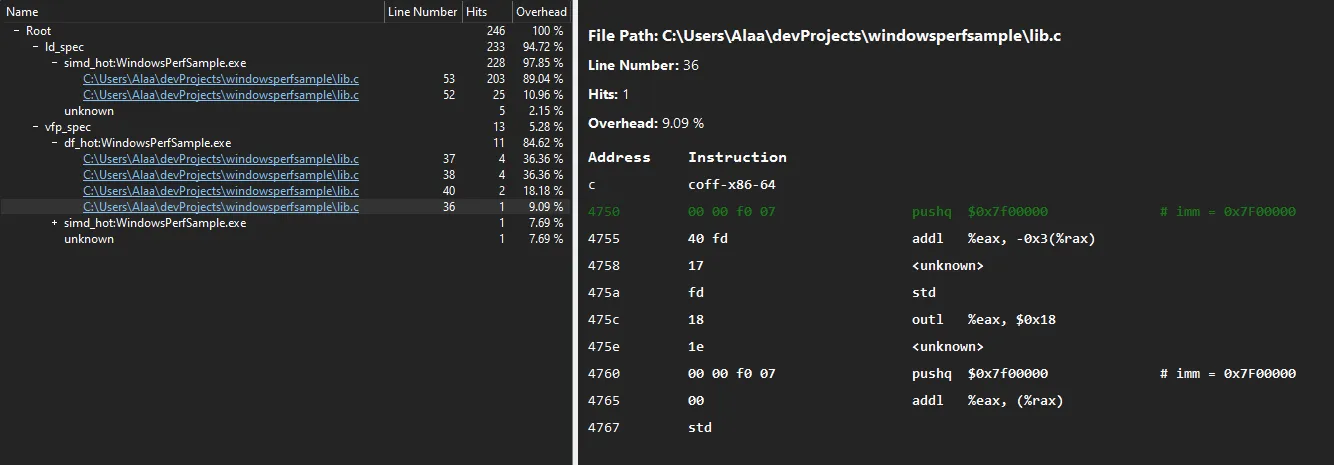Screen dimensions: 1334x465
Task: Open the lib.c link for line 52
Action: pyautogui.click(x=220, y=95)
